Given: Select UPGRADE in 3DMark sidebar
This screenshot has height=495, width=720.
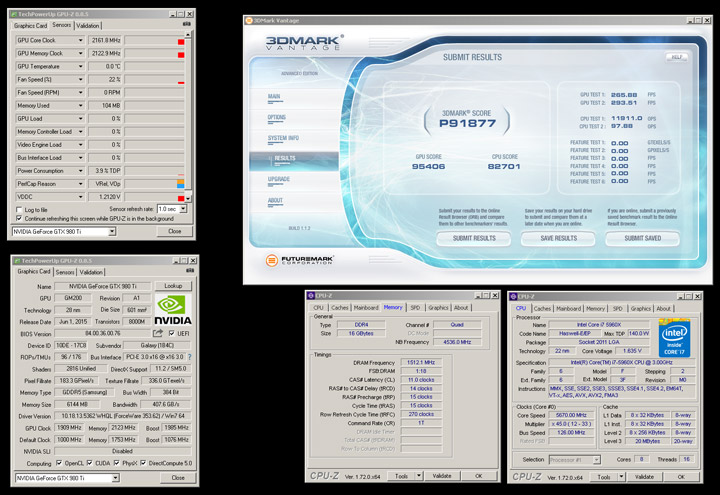Looking at the screenshot, I should click(279, 179).
